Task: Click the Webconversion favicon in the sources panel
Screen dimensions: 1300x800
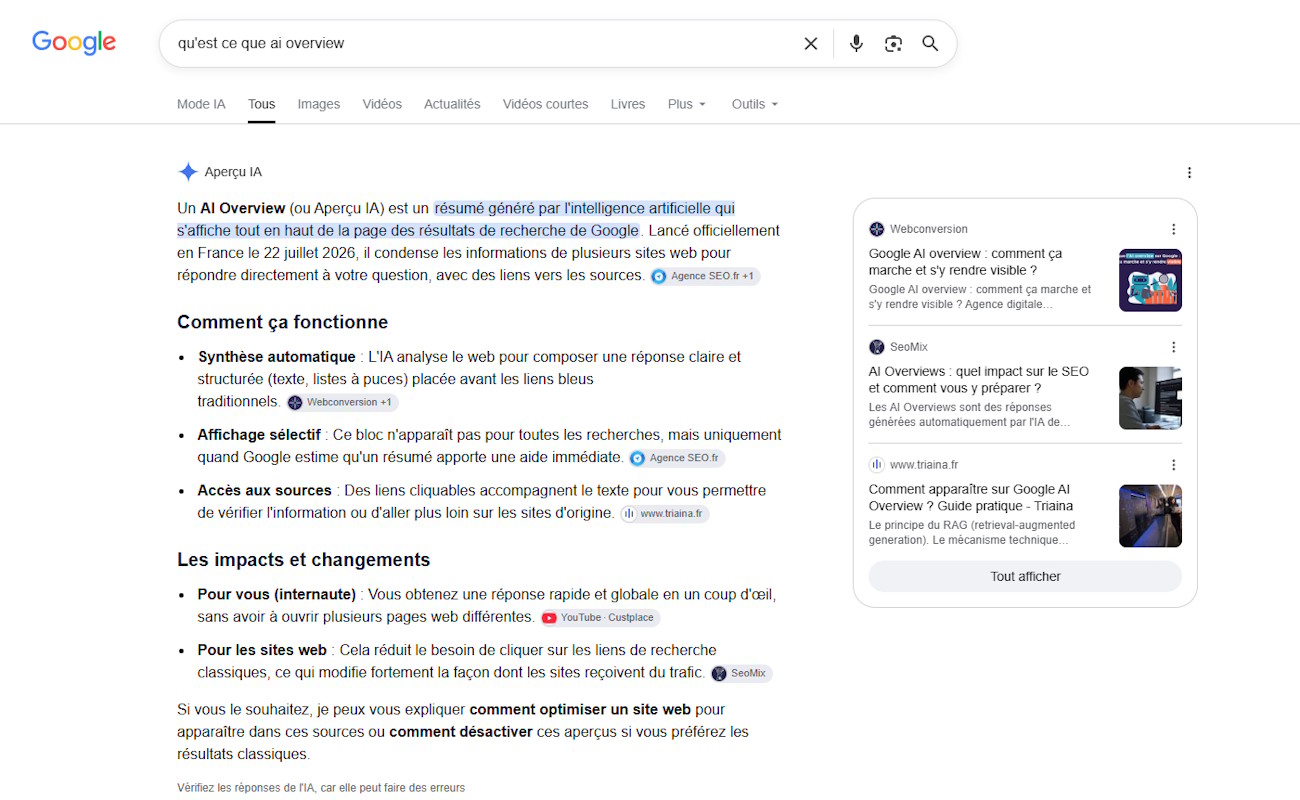Action: pos(877,229)
